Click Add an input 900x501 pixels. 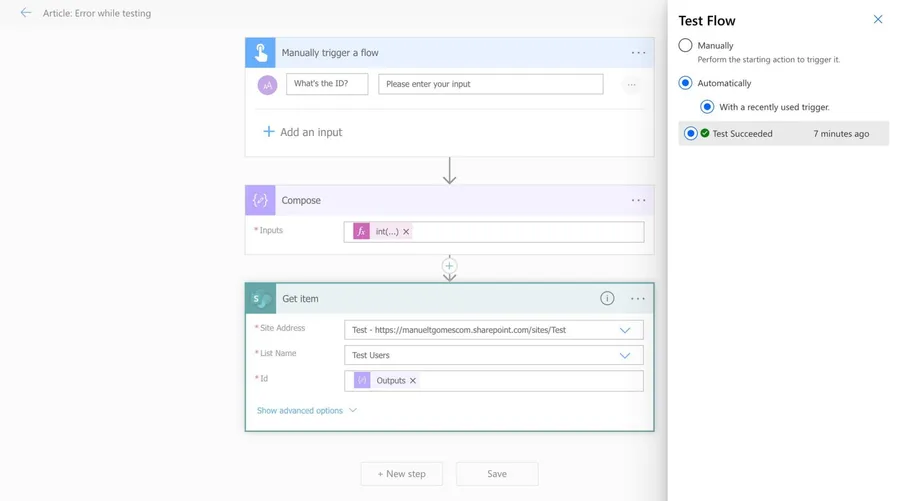(x=302, y=132)
